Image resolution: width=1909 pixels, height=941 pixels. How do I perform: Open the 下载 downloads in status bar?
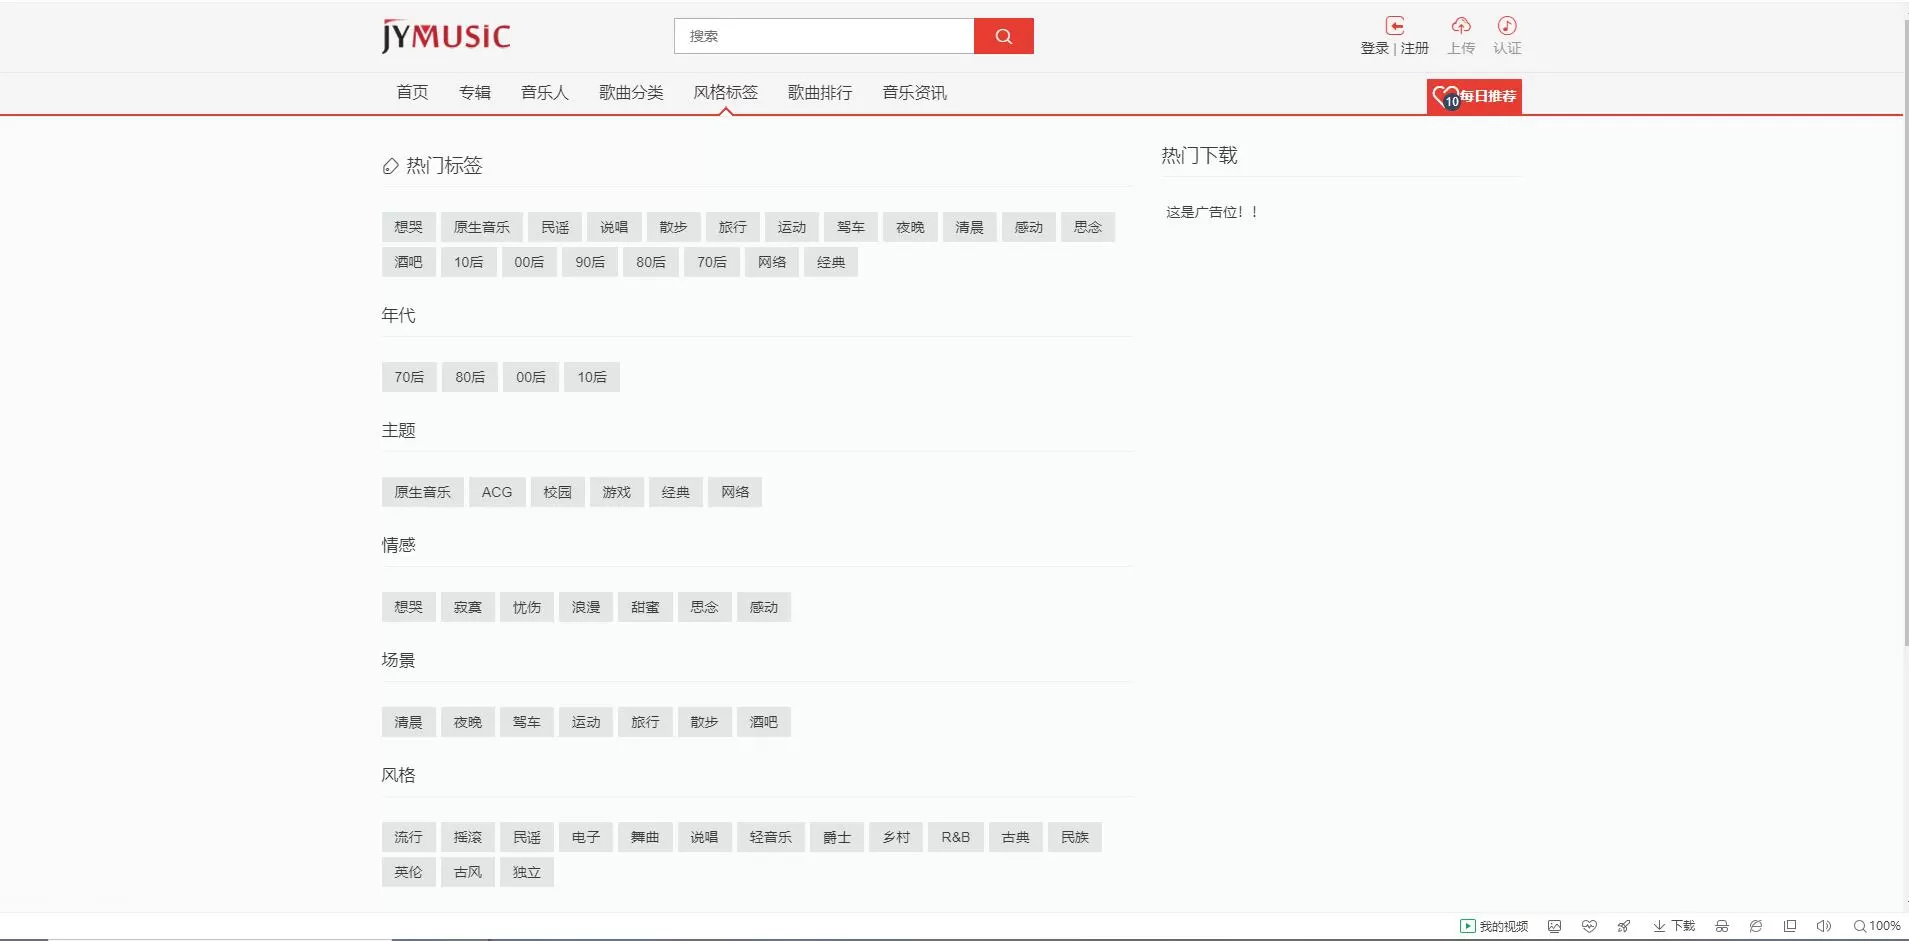tap(1674, 926)
